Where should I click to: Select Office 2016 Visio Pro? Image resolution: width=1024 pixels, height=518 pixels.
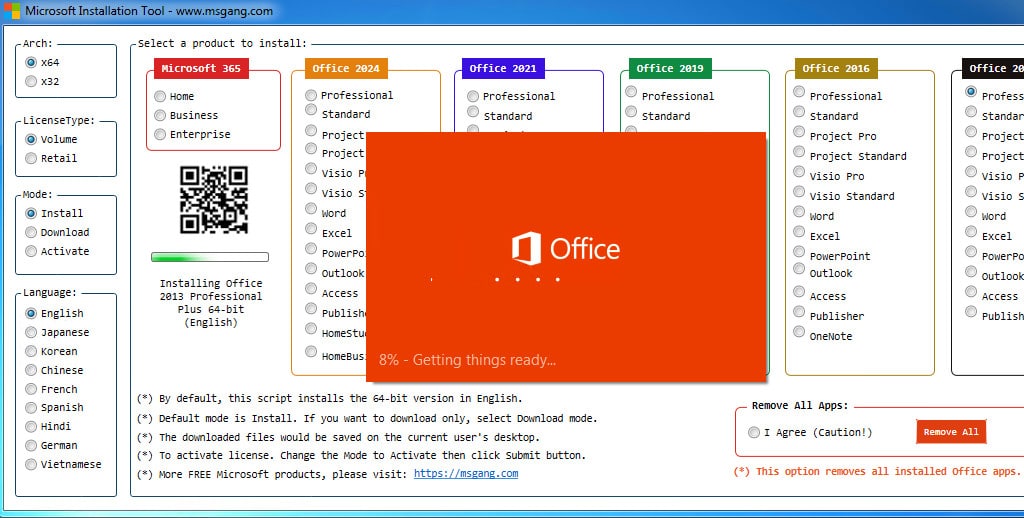point(799,172)
